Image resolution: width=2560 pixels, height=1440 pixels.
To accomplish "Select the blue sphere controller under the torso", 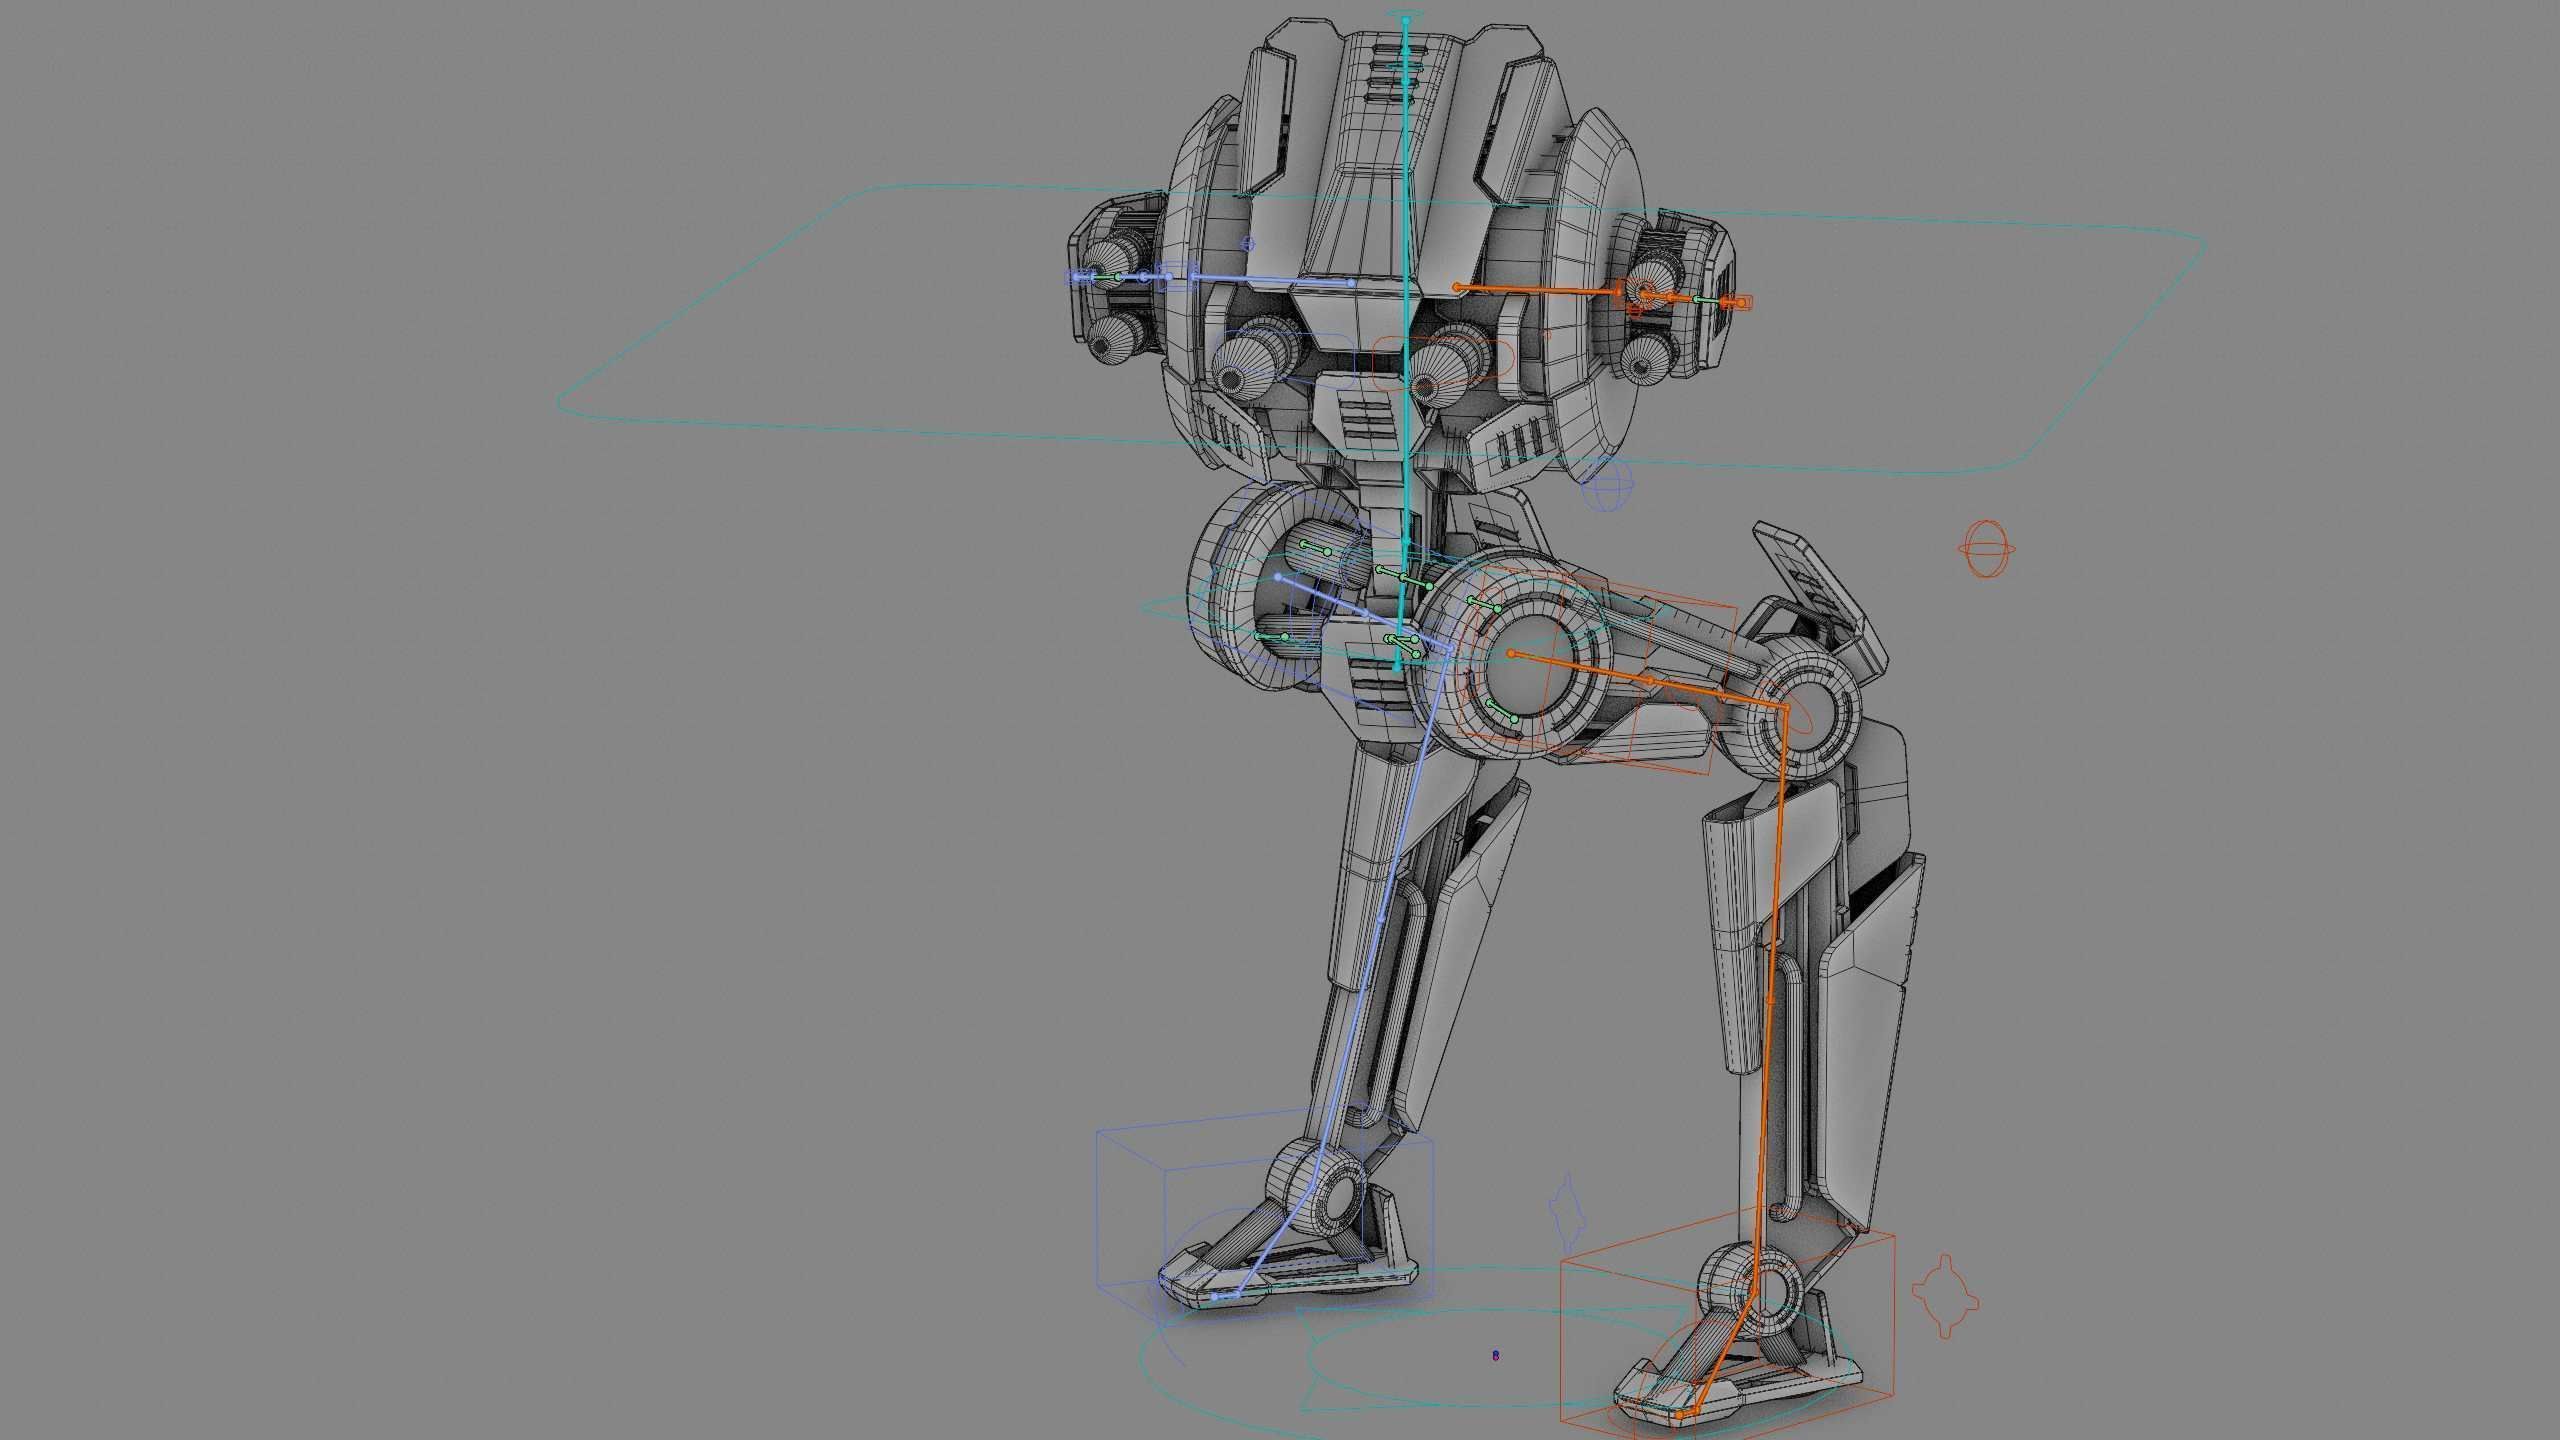I will (x=1607, y=484).
